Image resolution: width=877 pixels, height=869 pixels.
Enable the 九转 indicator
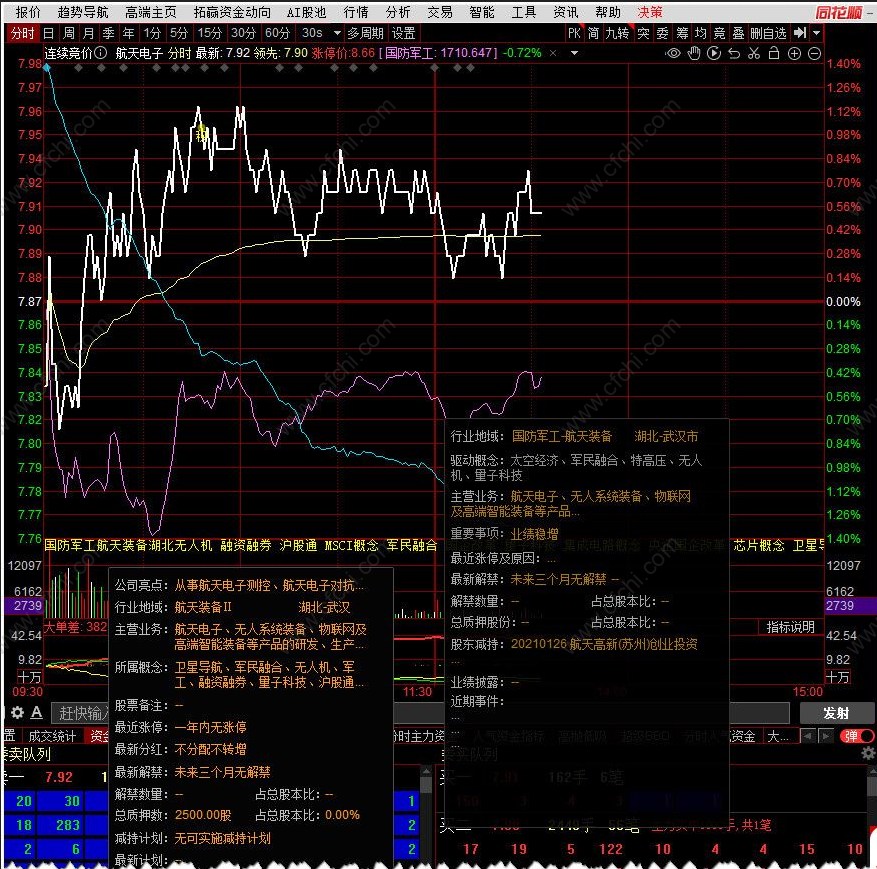coord(617,34)
